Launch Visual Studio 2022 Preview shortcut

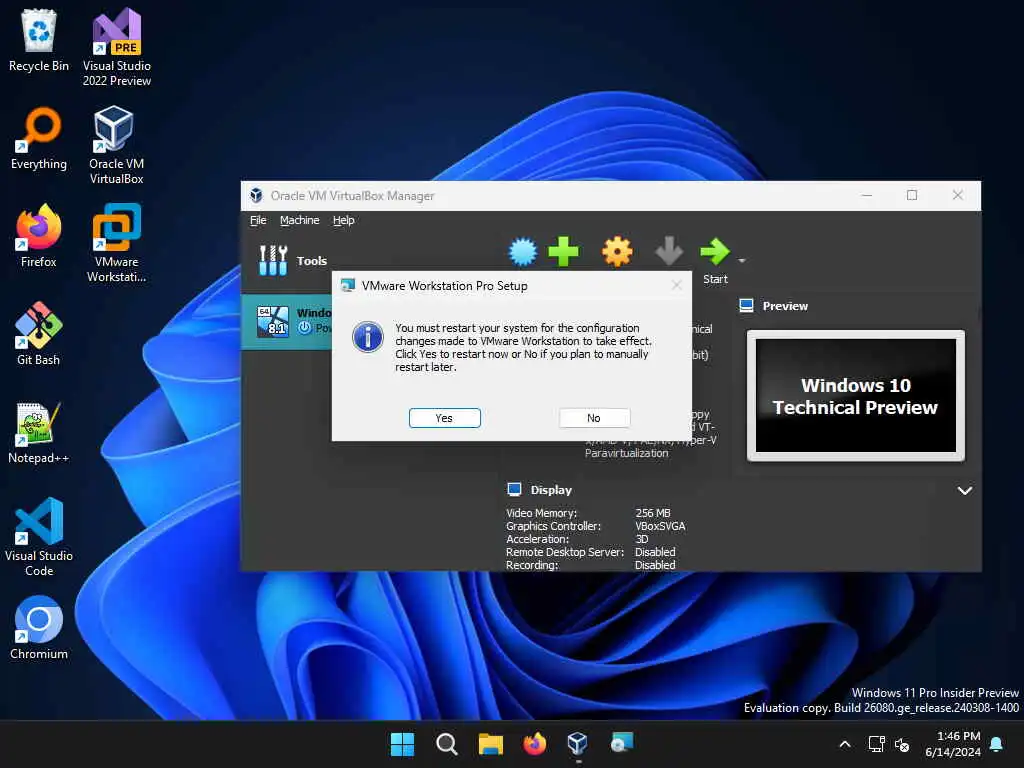[x=116, y=46]
